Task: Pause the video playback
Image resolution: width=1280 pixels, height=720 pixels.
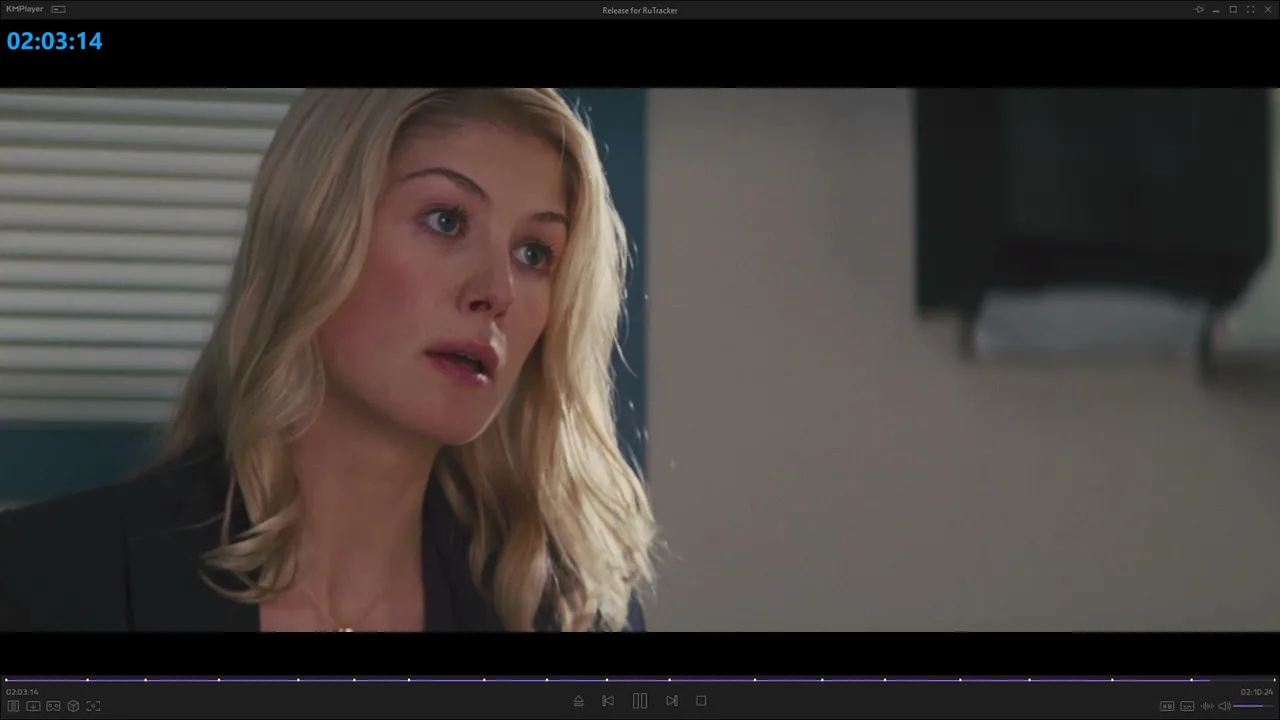Action: coord(640,701)
